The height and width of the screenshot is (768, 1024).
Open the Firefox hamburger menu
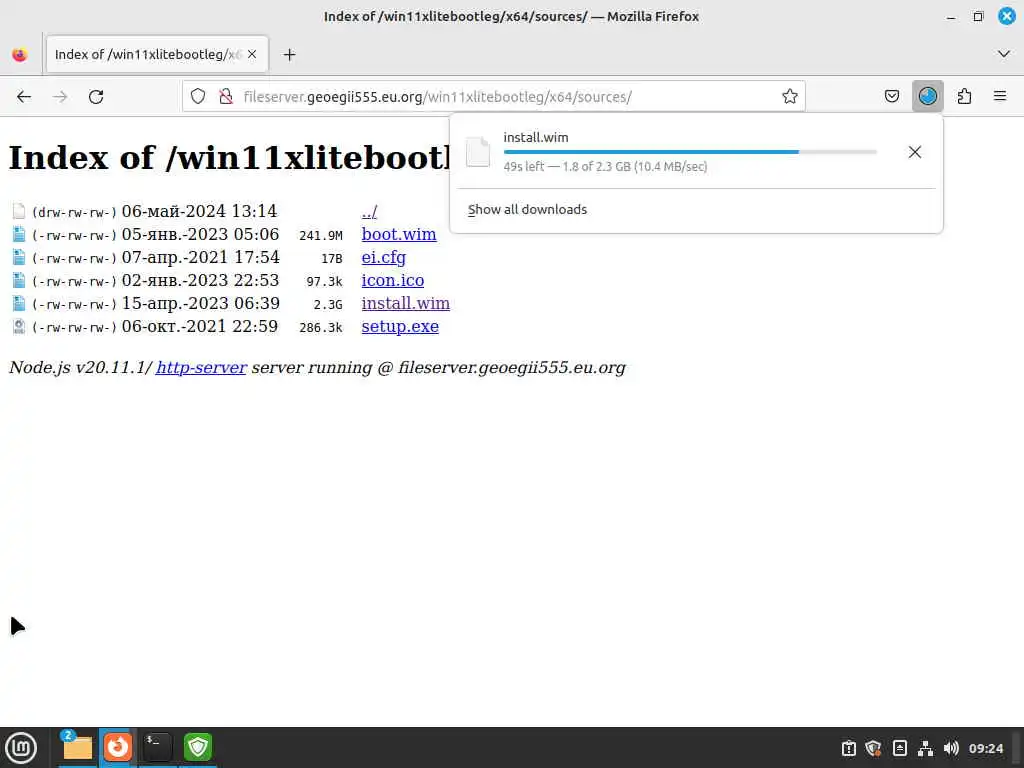(x=1000, y=97)
